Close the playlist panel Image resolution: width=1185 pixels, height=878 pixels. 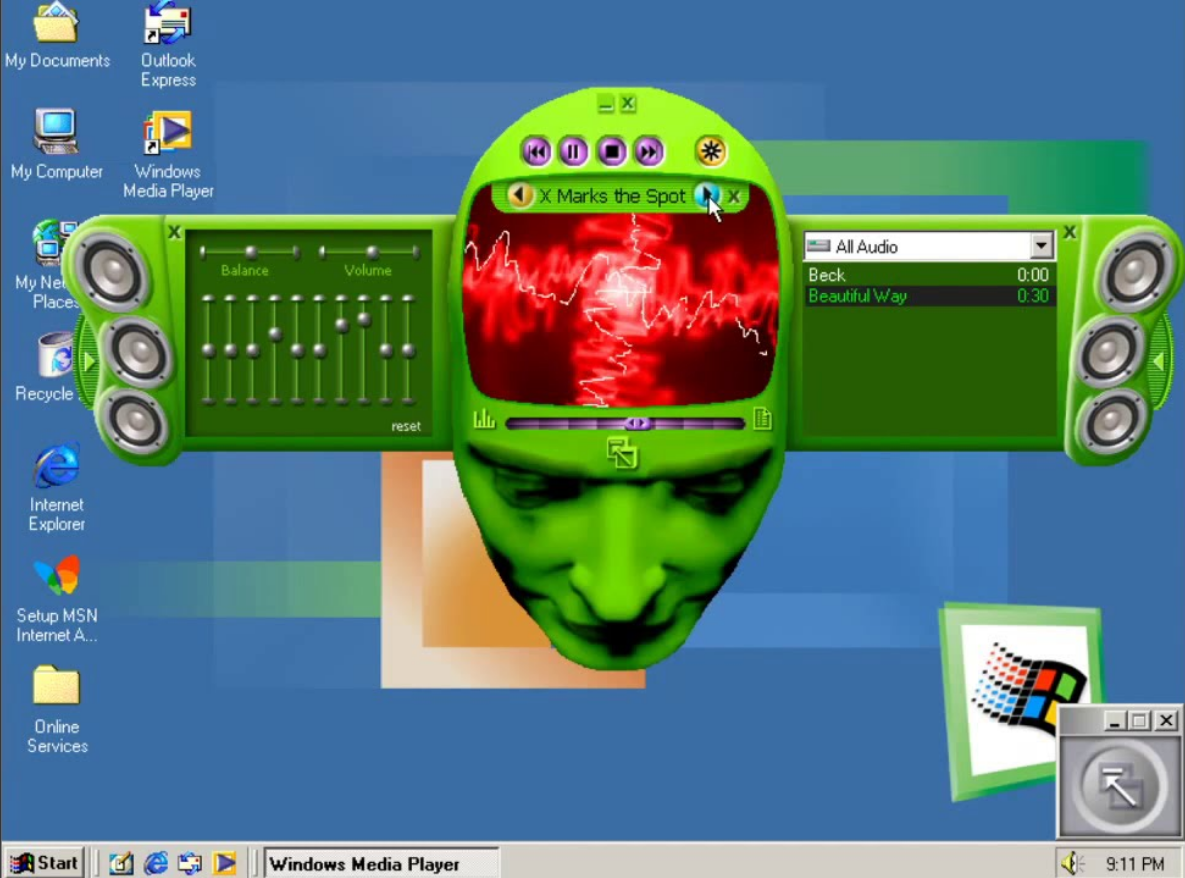pyautogui.click(x=1069, y=232)
